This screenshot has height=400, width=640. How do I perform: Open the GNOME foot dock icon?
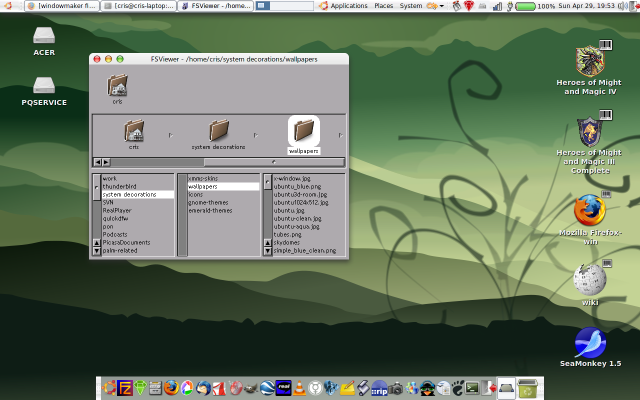tap(458, 387)
